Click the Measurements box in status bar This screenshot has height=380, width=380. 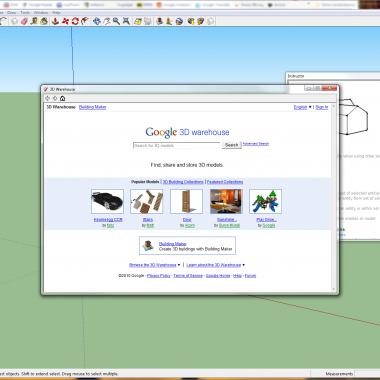[367, 374]
